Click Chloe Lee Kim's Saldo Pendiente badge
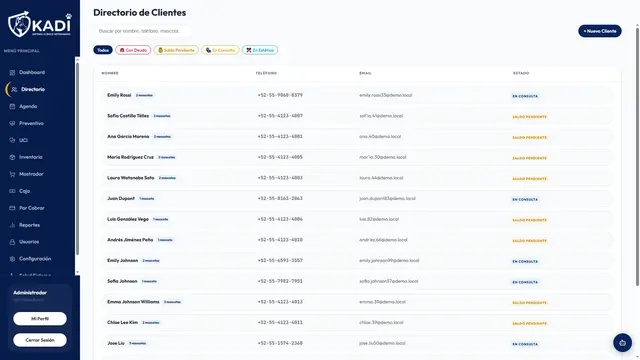The width and height of the screenshot is (640, 360). coord(529,324)
